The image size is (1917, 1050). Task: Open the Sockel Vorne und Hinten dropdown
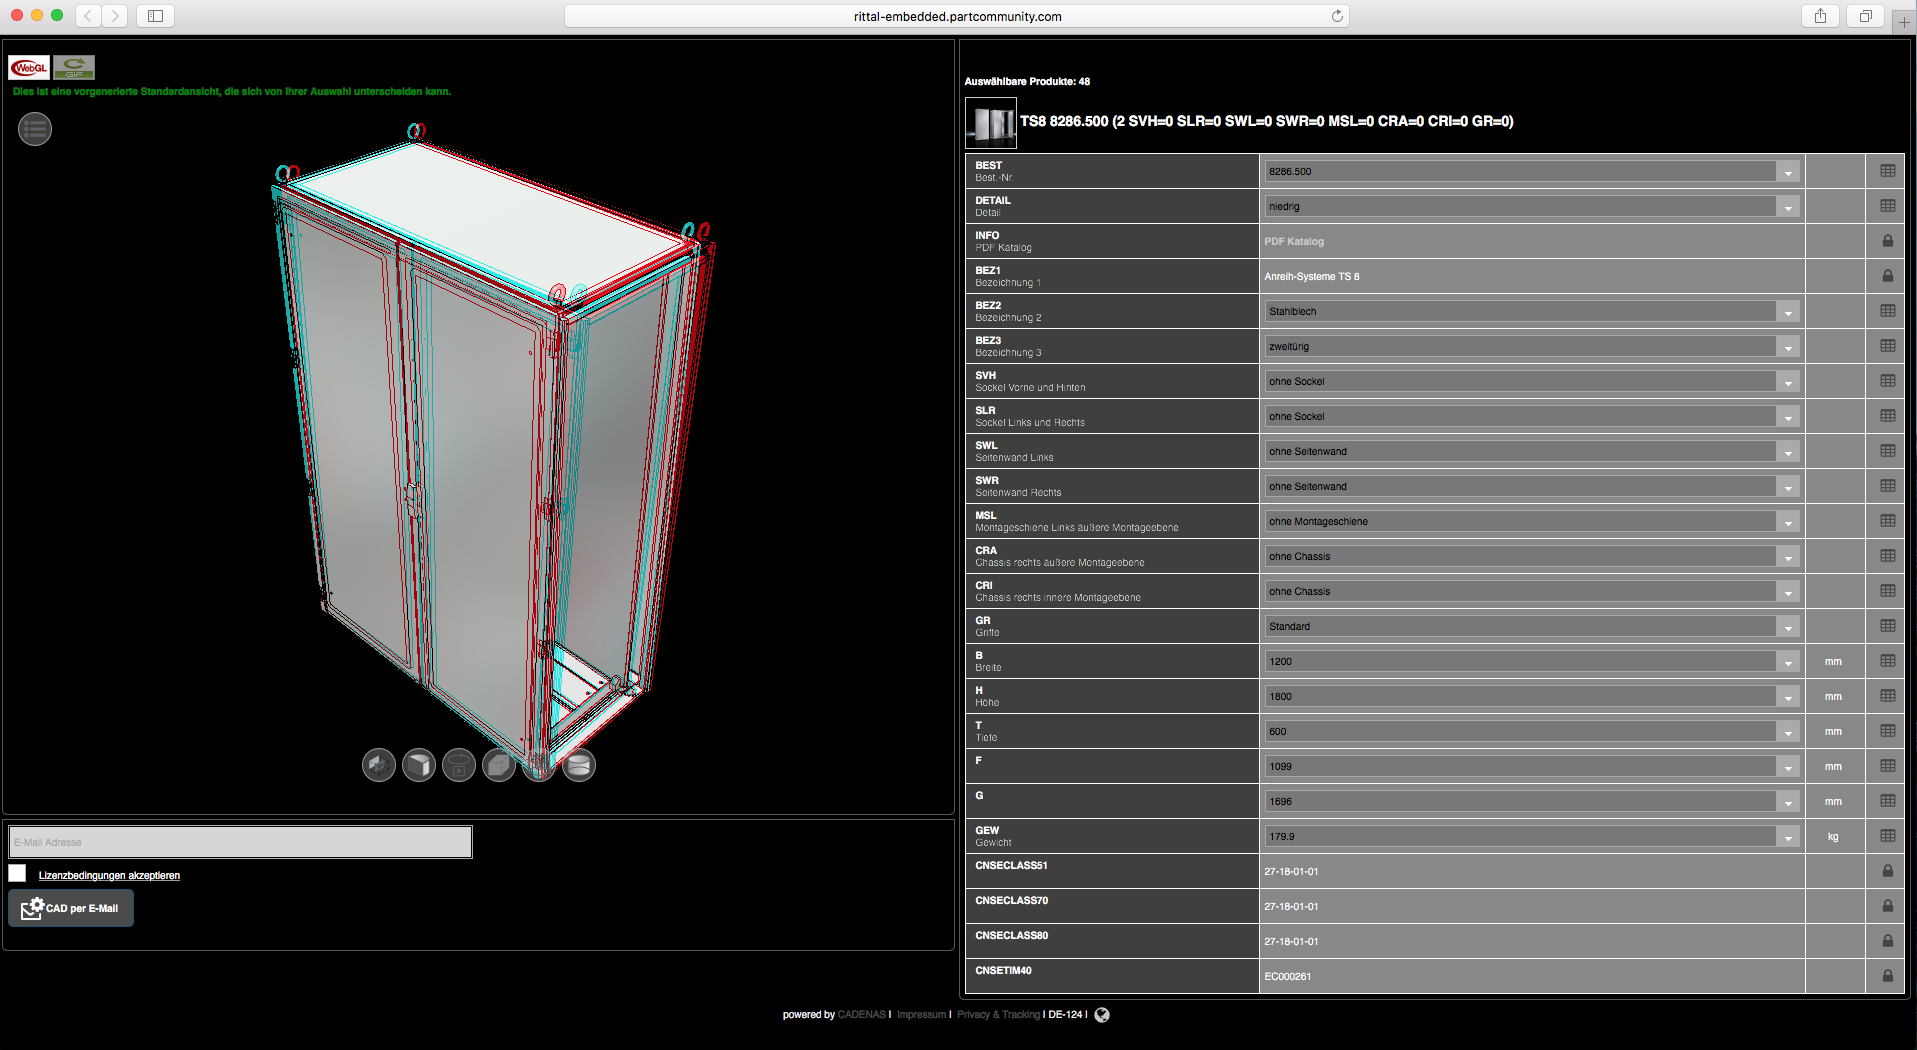tap(1532, 381)
